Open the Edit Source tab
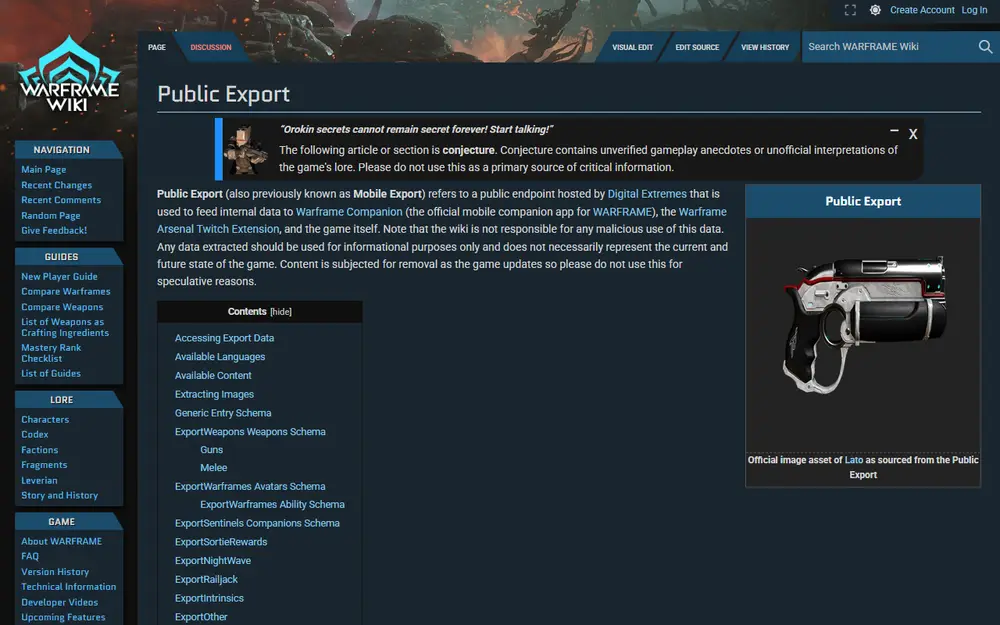The height and width of the screenshot is (625, 1000). click(697, 47)
